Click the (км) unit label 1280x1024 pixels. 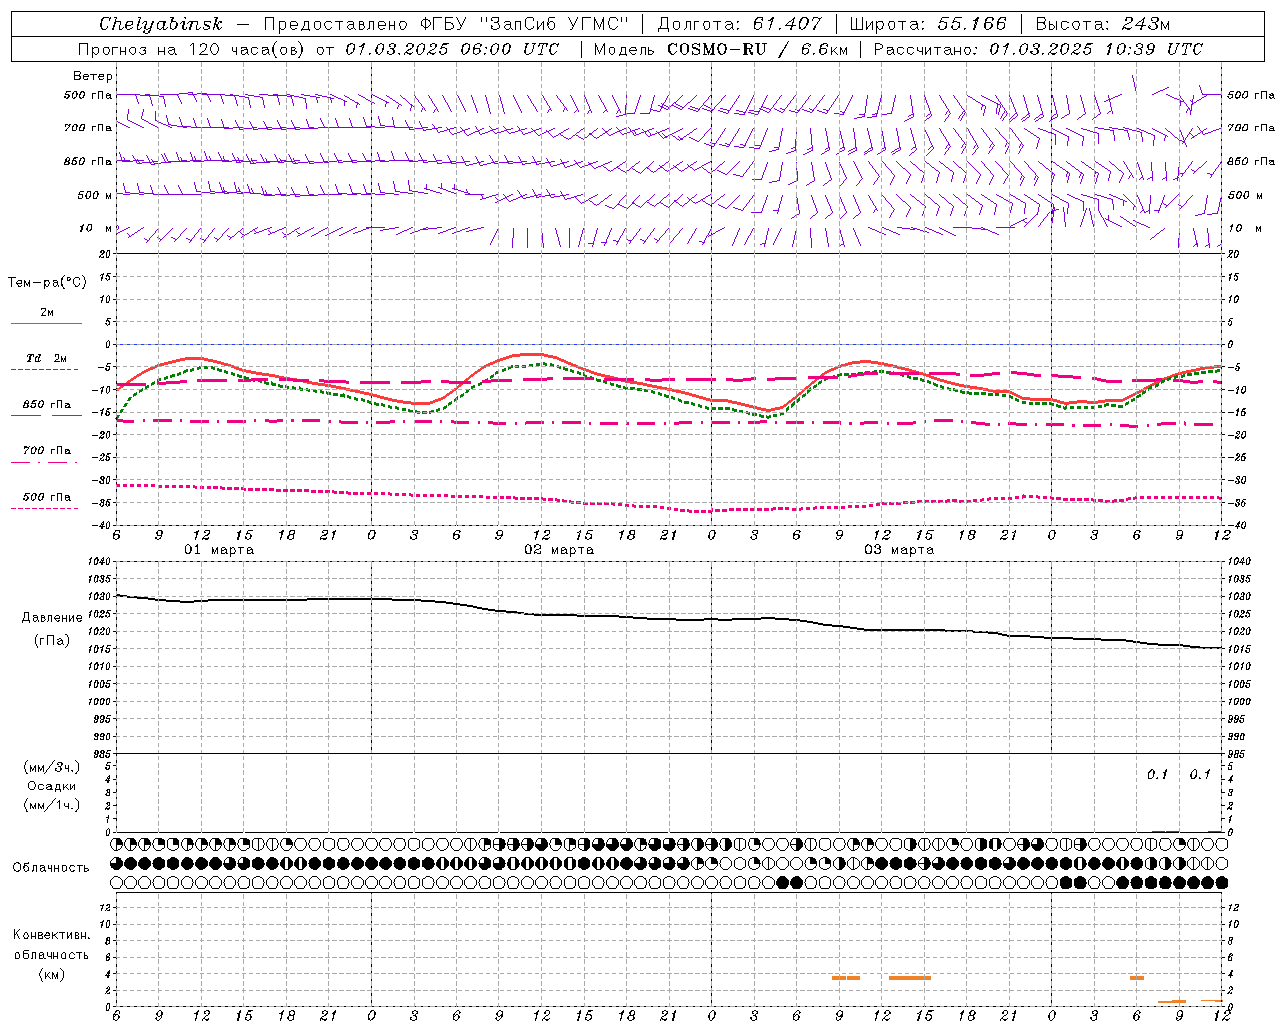pyautogui.click(x=52, y=974)
